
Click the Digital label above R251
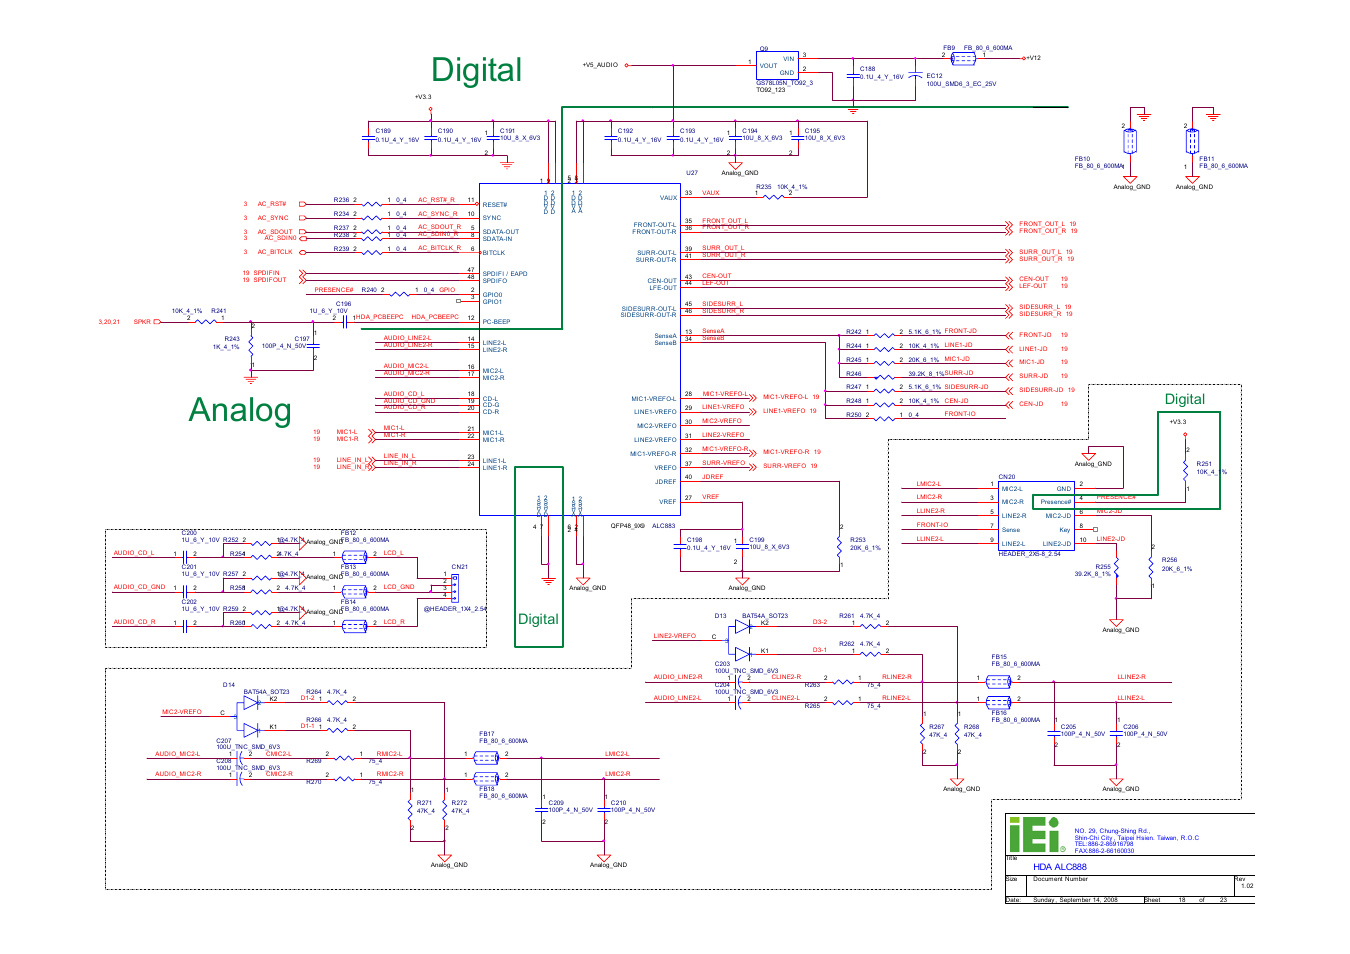coord(1184,399)
